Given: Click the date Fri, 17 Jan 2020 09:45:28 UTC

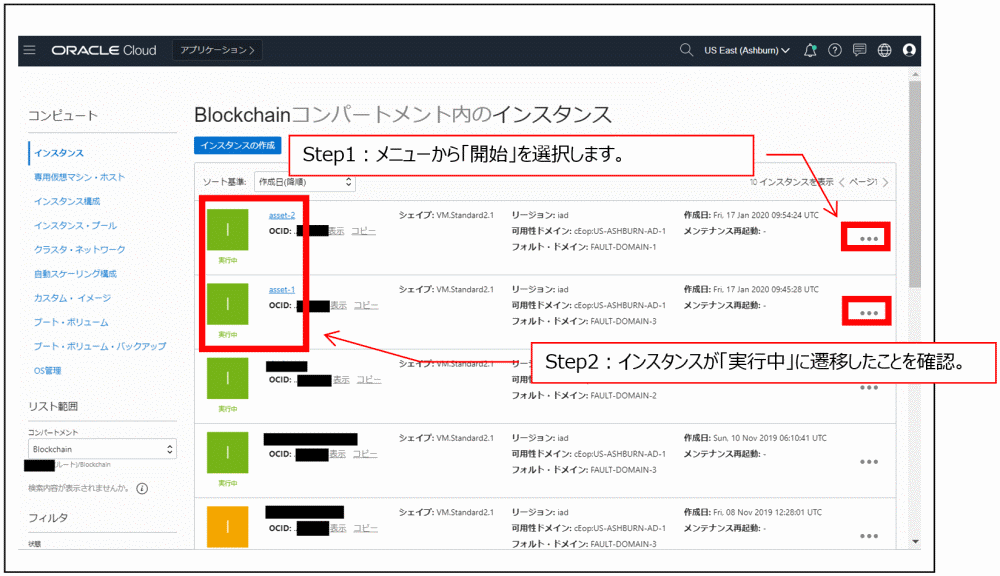Looking at the screenshot, I should 766,290.
